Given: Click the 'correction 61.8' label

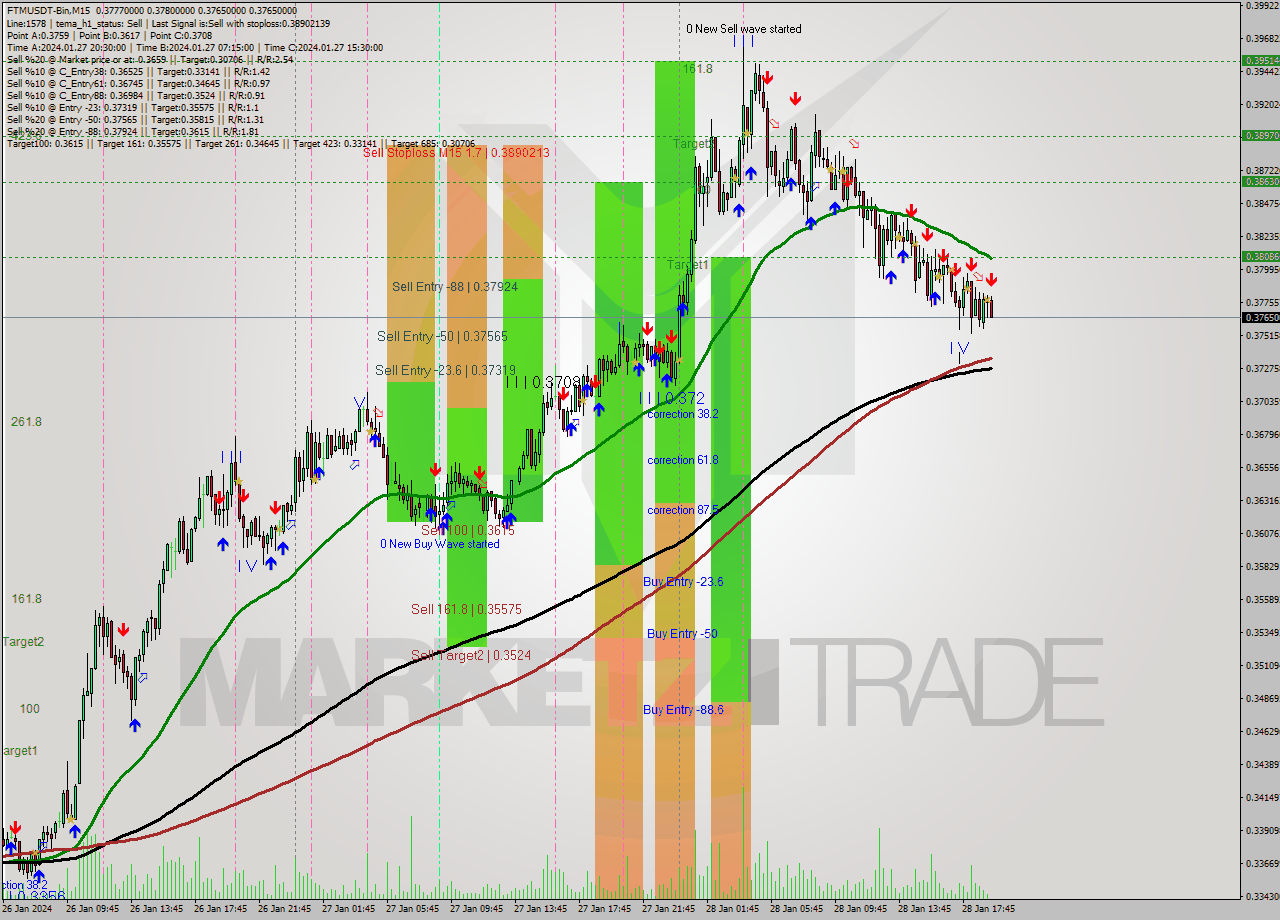Looking at the screenshot, I should coord(683,460).
